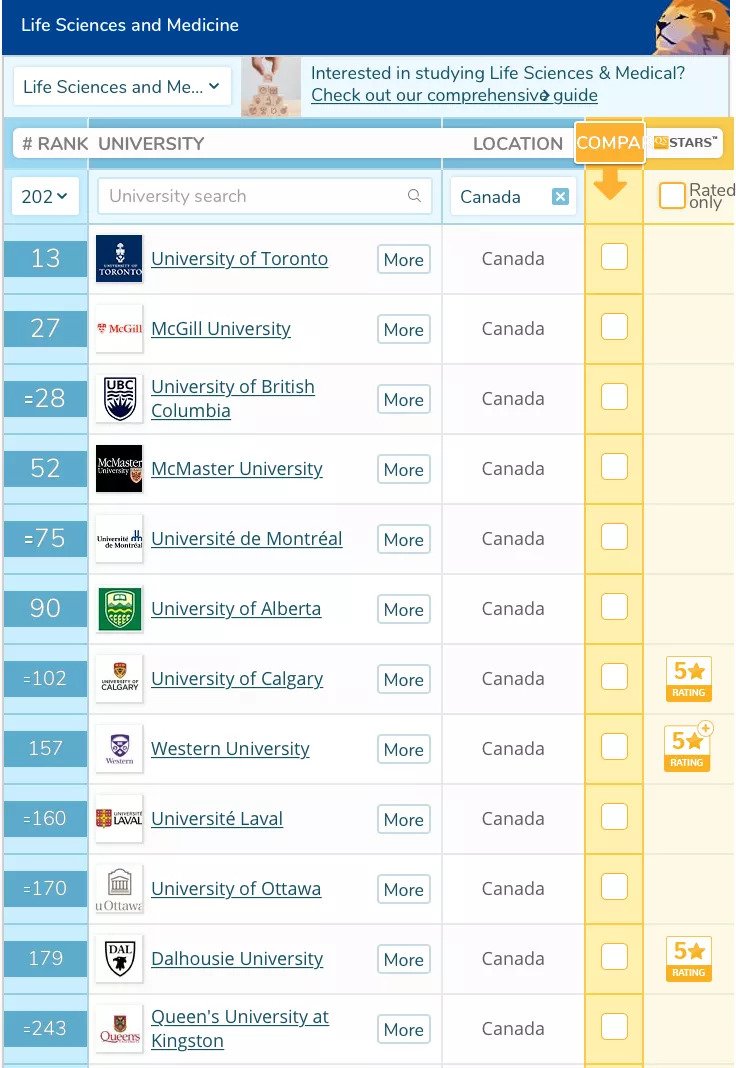Sort by the UNIVERSITY column header

point(151,144)
